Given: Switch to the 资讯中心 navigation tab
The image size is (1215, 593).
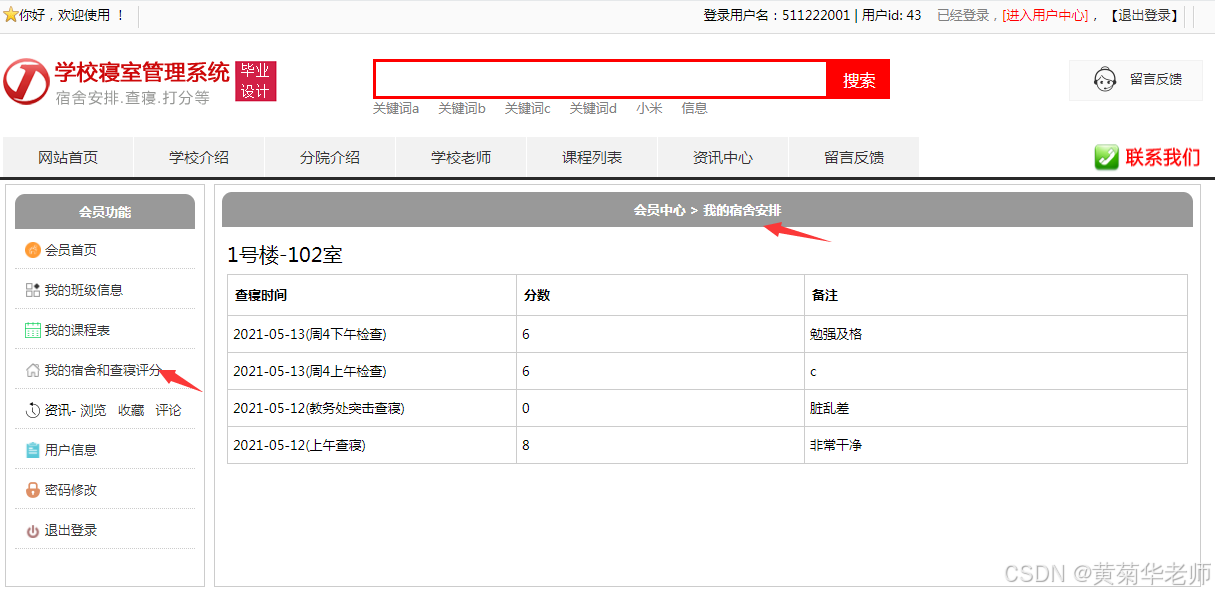Looking at the screenshot, I should [722, 157].
